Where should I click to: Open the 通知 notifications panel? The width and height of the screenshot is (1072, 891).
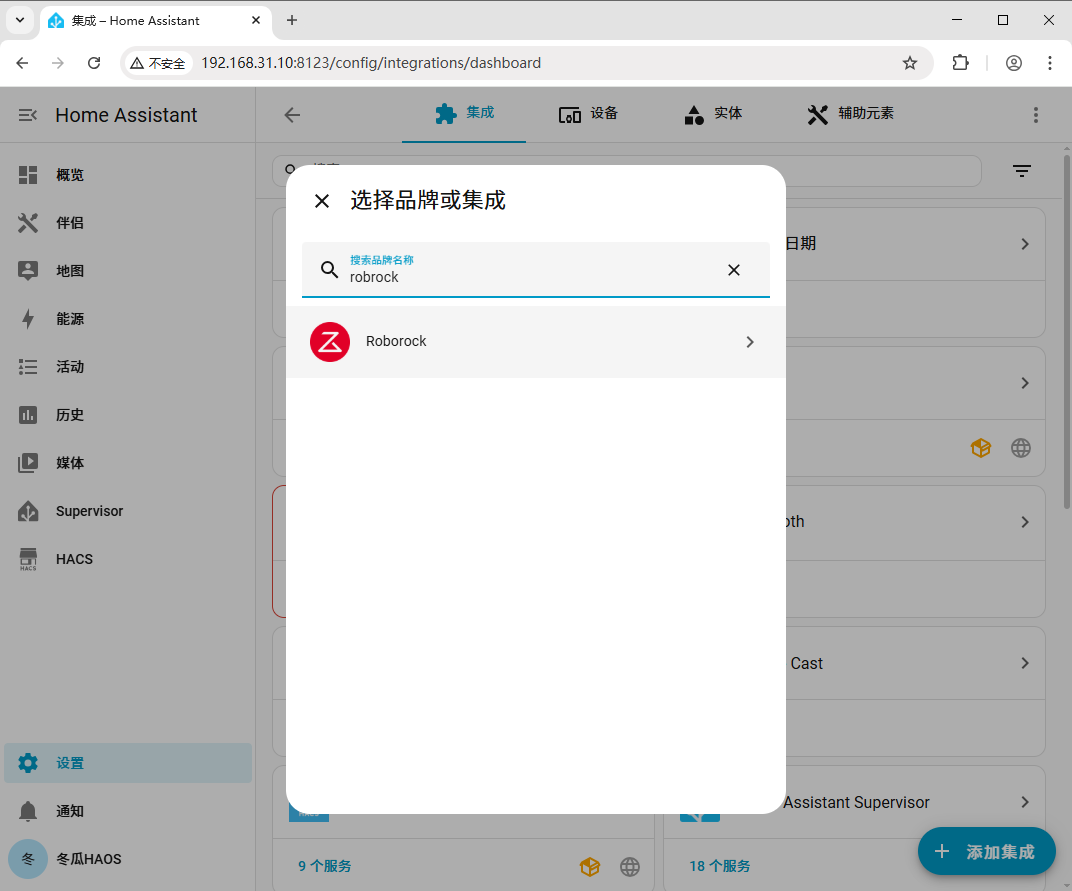pyautogui.click(x=128, y=811)
